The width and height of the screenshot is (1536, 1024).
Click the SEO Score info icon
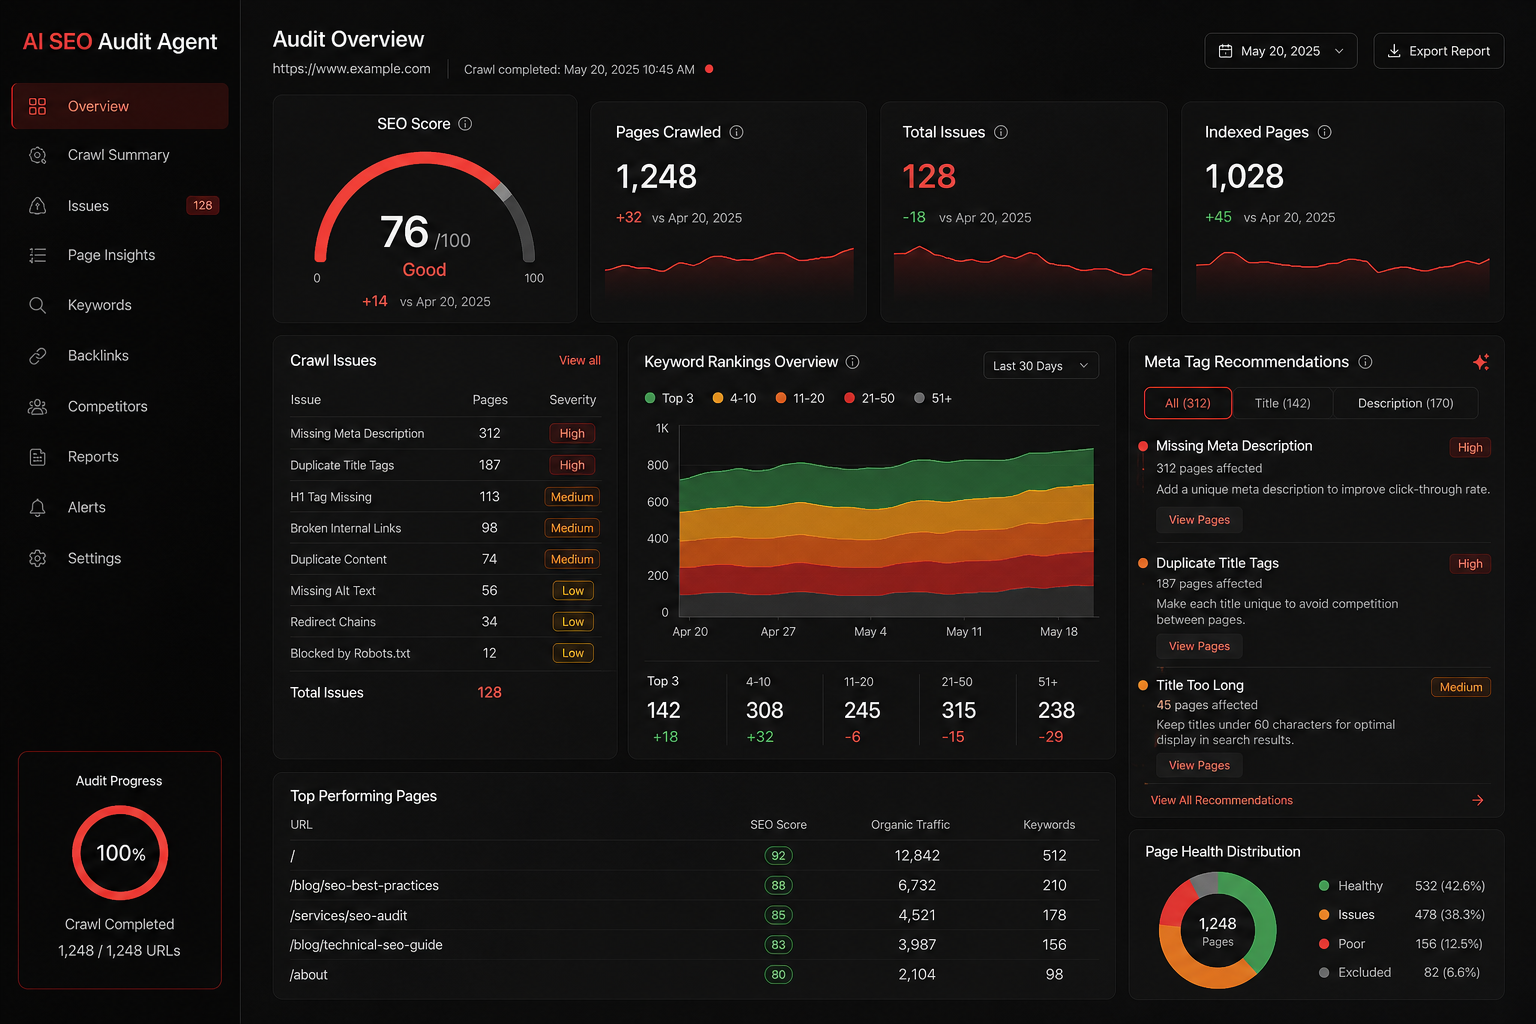coord(465,124)
